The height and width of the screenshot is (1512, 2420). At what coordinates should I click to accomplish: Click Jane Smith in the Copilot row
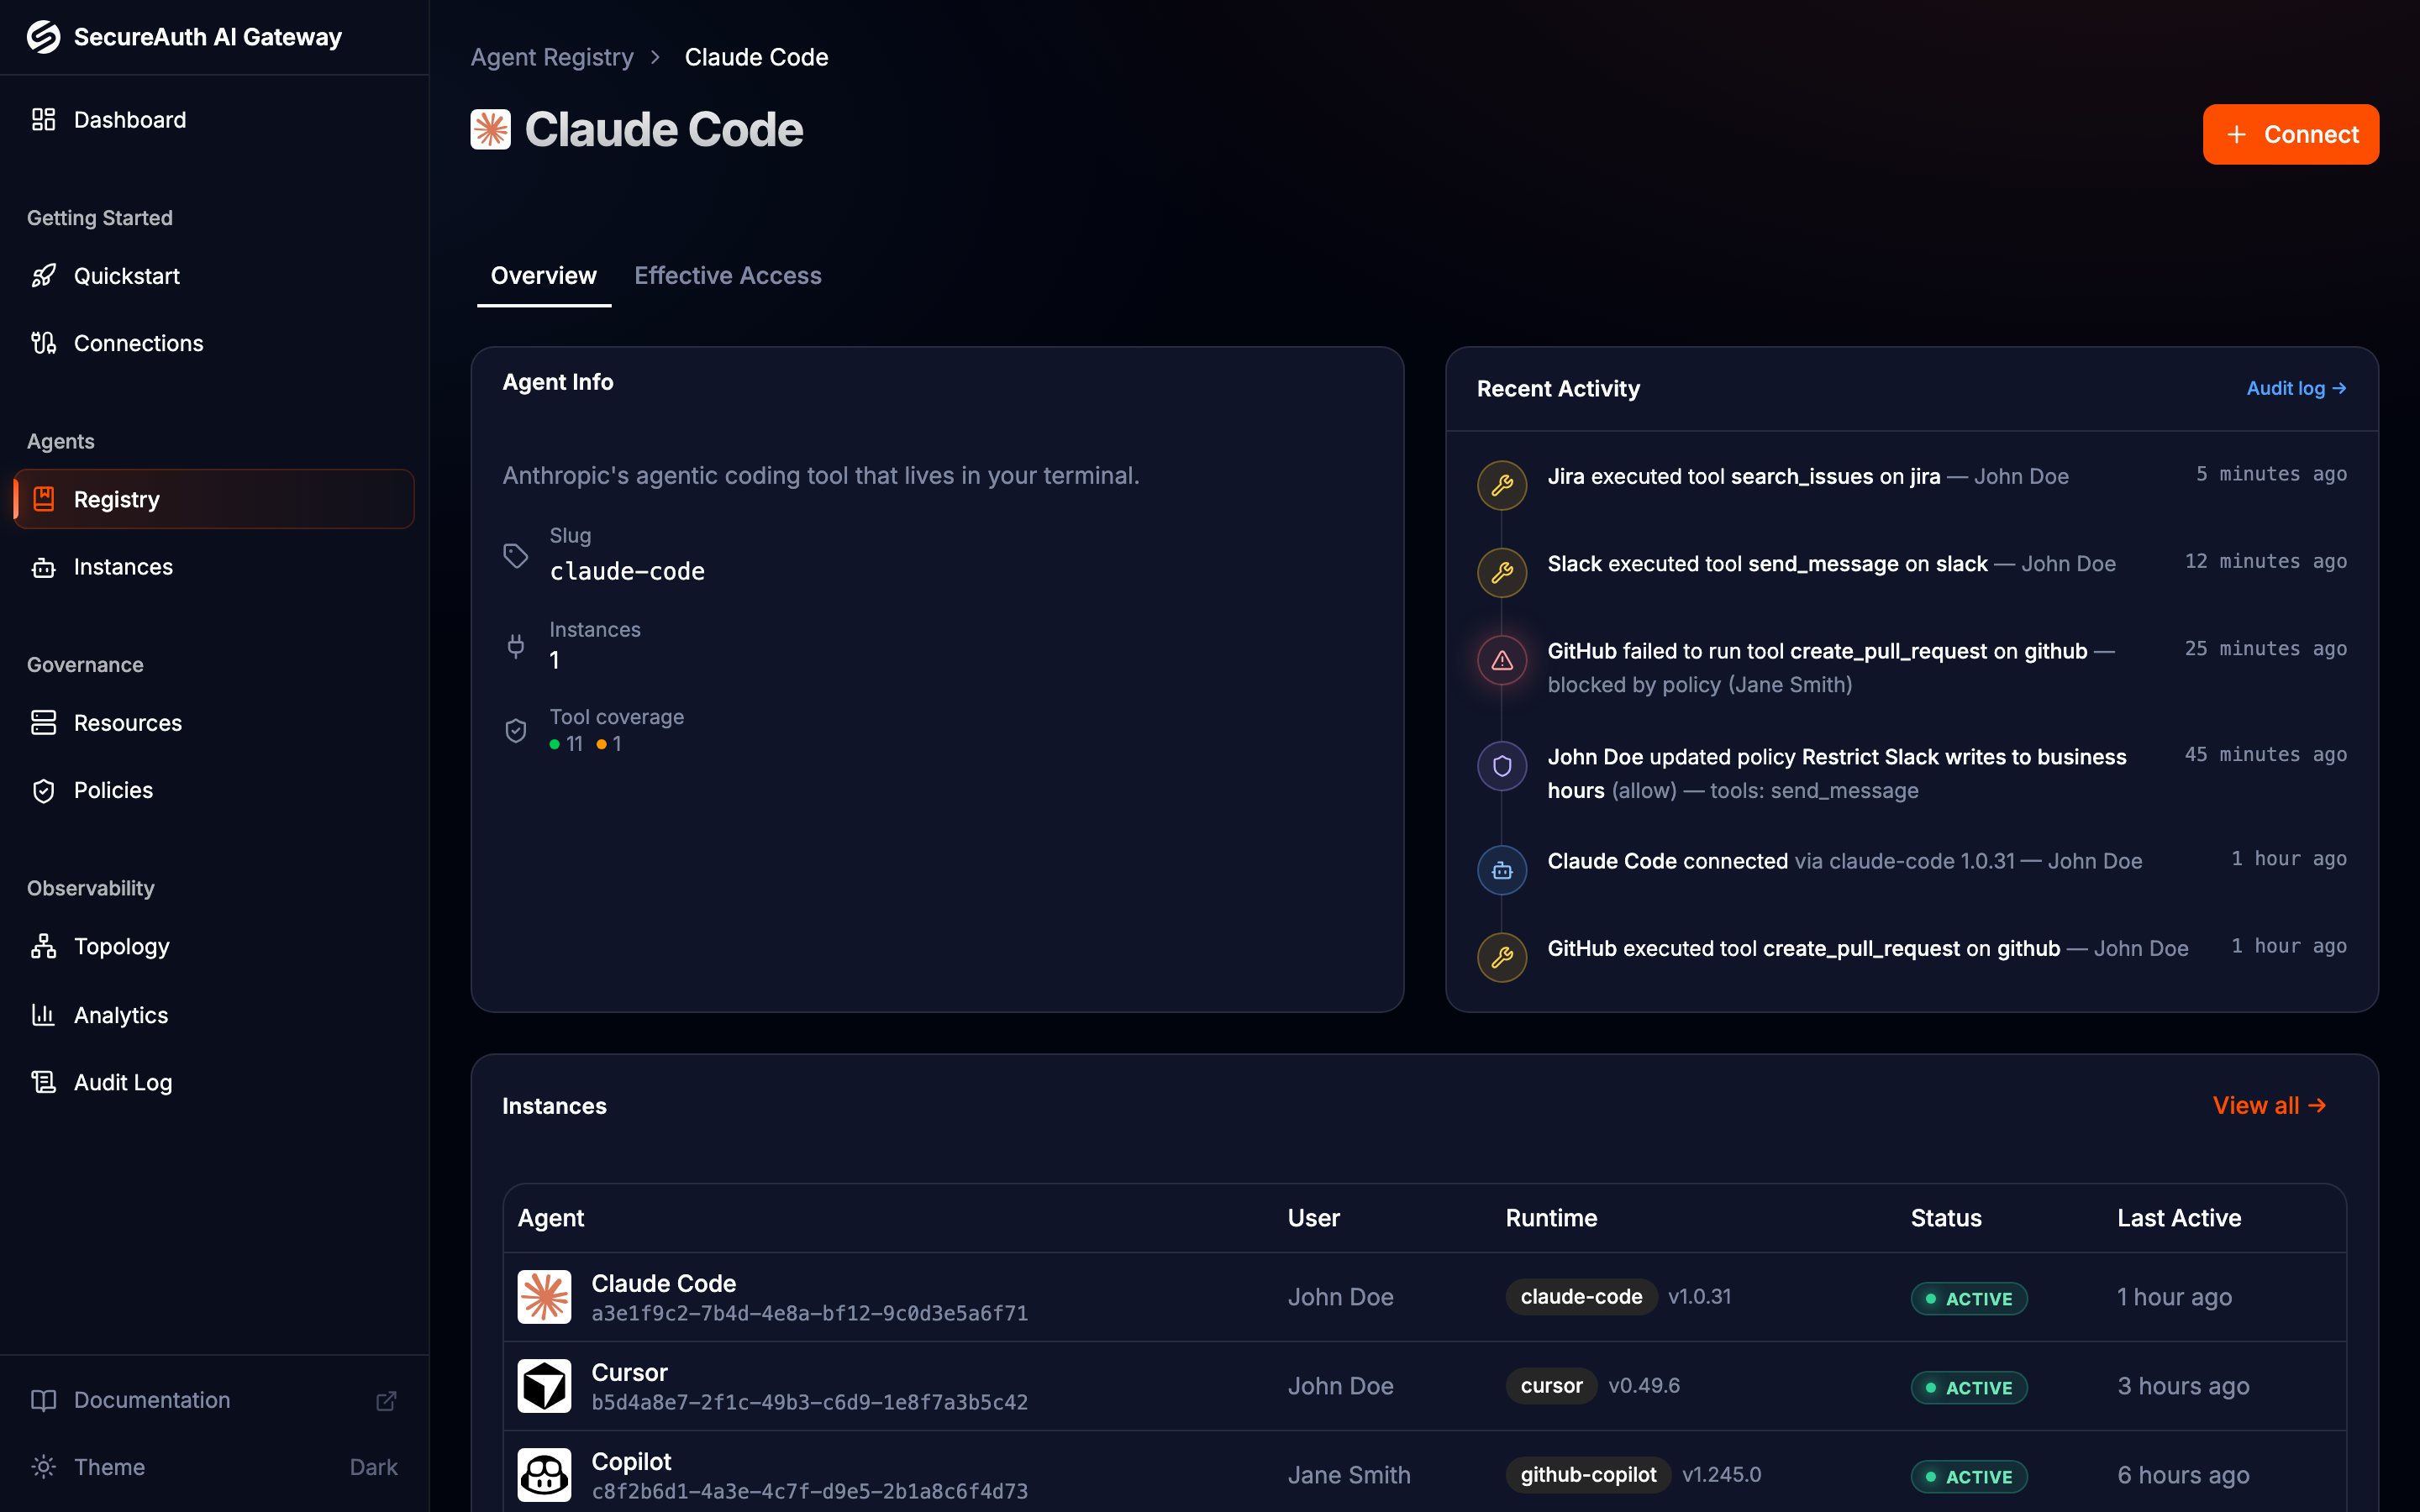(1348, 1475)
